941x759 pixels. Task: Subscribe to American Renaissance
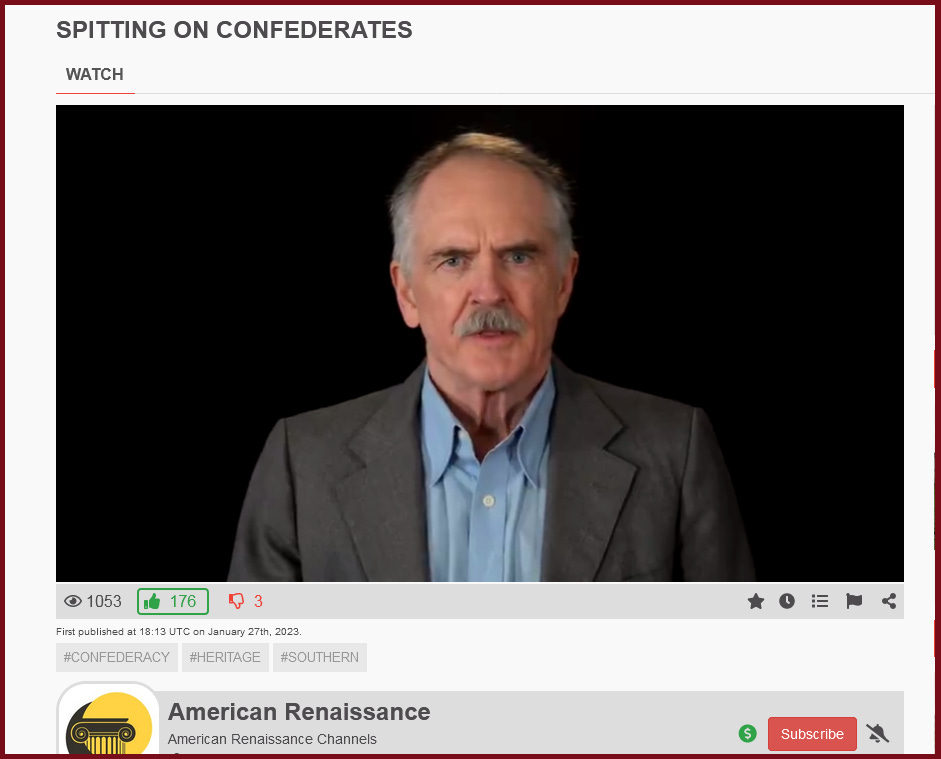click(812, 734)
